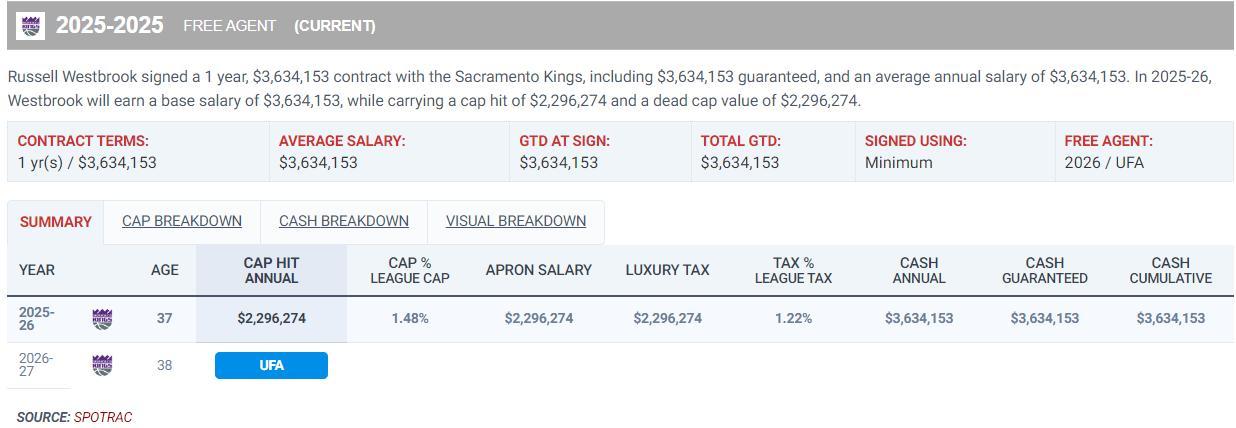The height and width of the screenshot is (428, 1236).
Task: Click the blue UFA button
Action: point(271,365)
